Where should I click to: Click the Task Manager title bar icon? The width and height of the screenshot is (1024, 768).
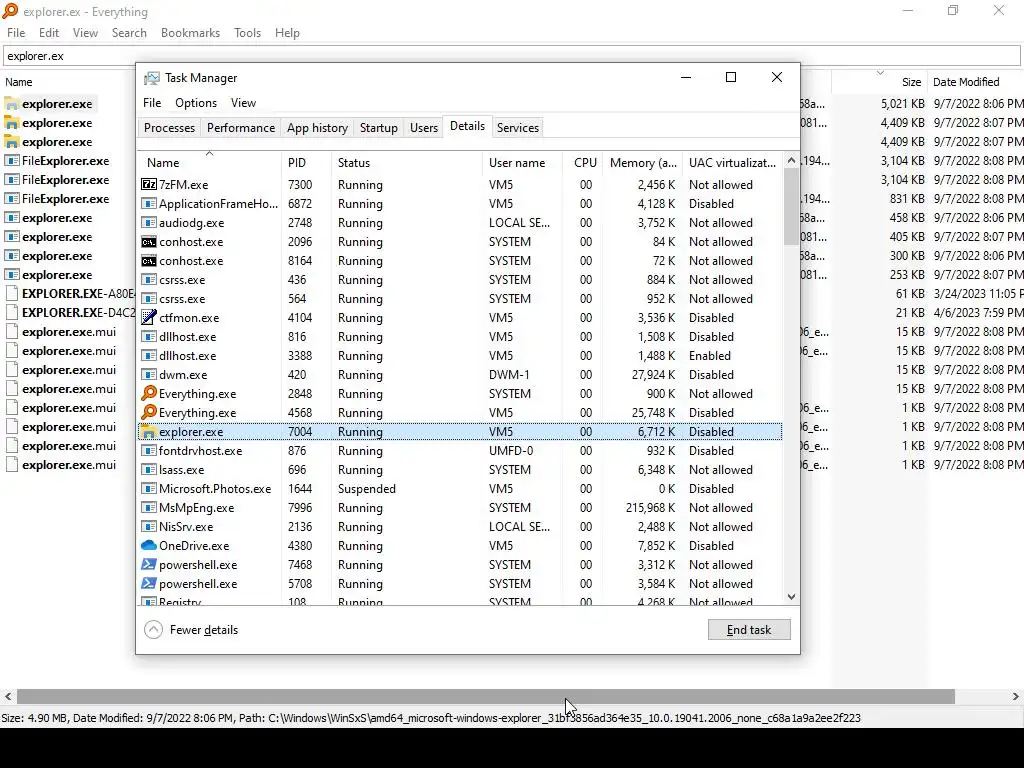(152, 78)
